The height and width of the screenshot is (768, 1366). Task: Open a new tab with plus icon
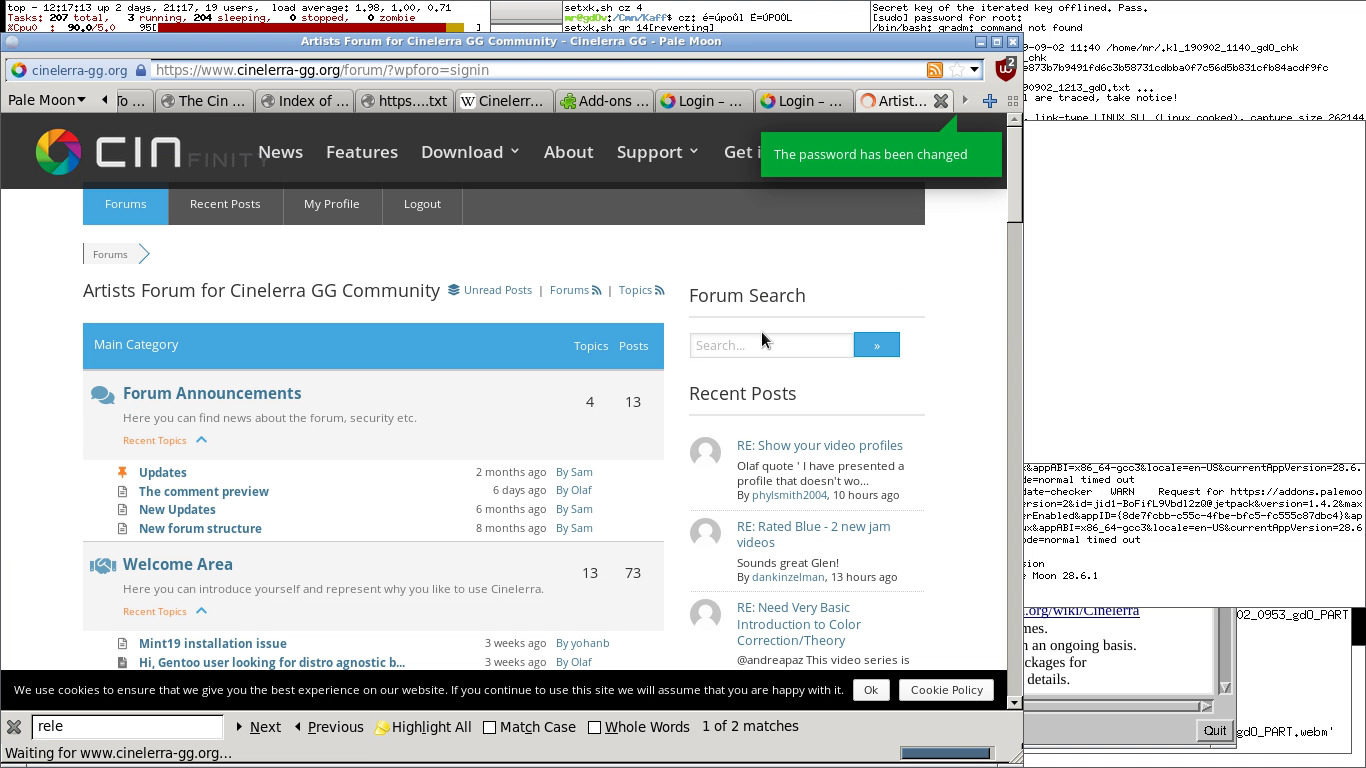point(989,101)
